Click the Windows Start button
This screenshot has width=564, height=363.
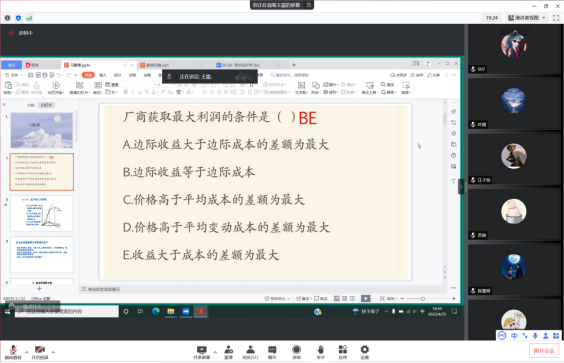point(7,312)
